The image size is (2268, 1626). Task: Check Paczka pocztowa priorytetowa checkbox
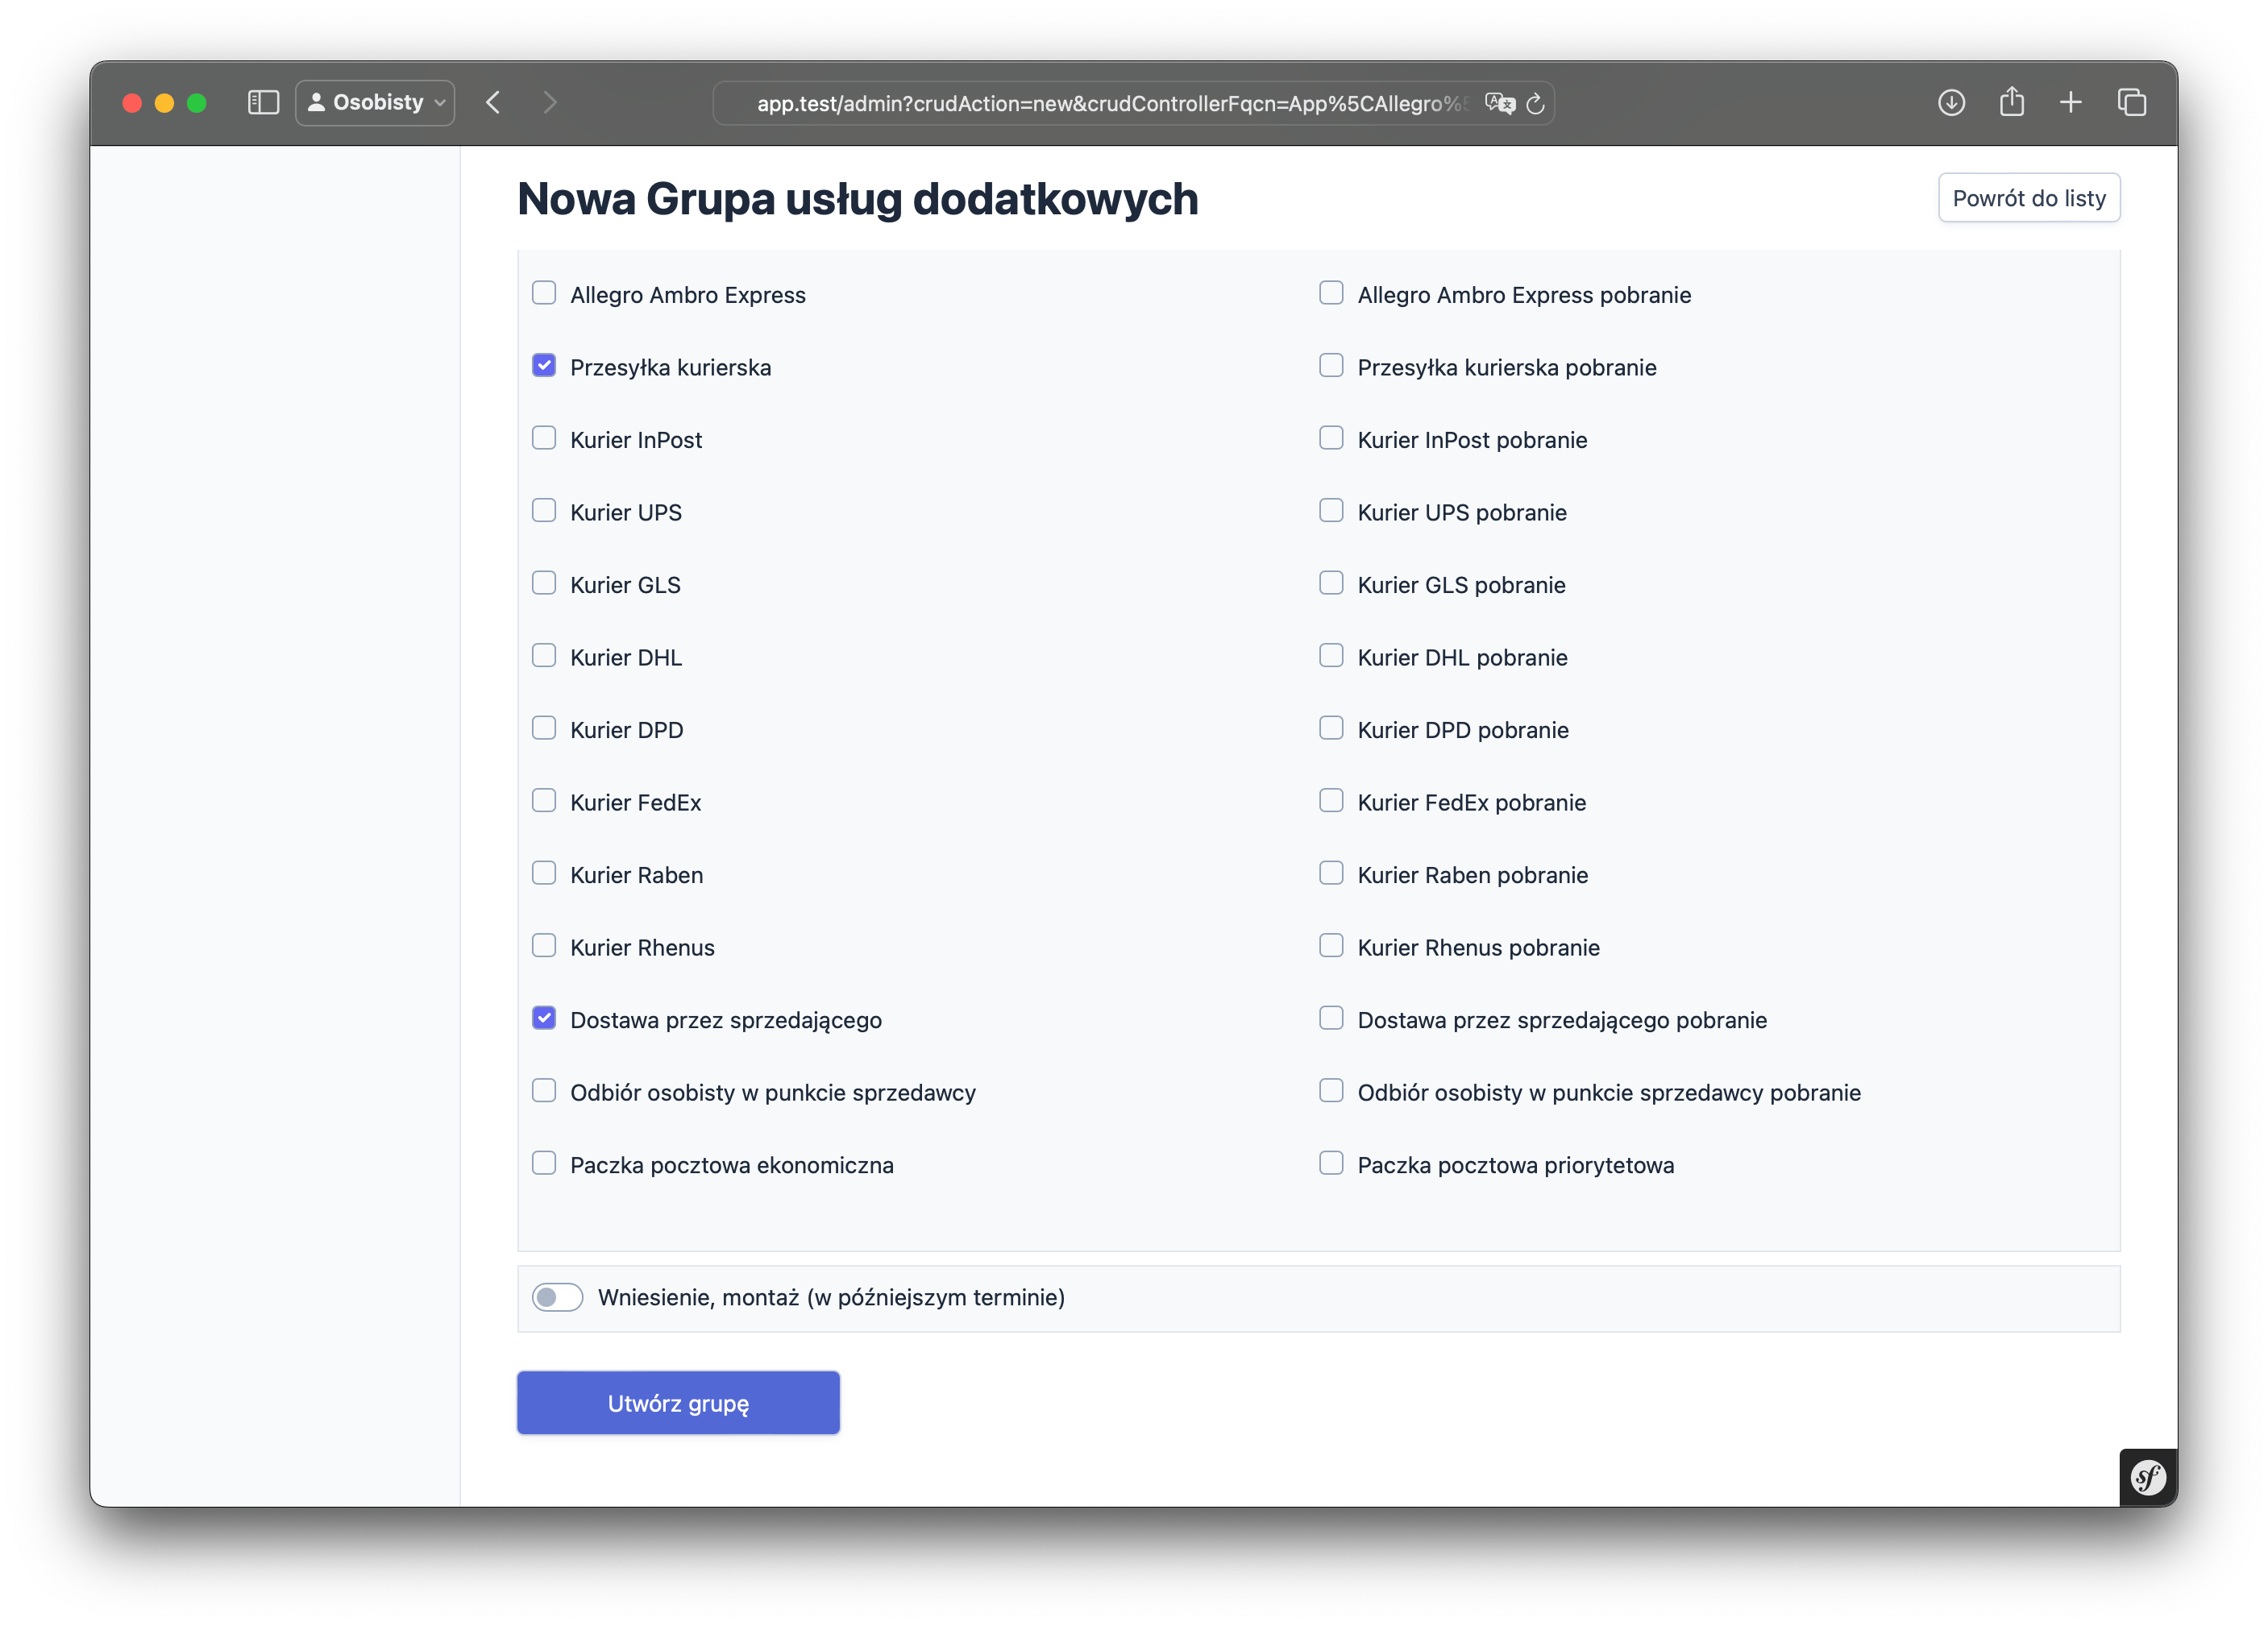[1331, 1163]
